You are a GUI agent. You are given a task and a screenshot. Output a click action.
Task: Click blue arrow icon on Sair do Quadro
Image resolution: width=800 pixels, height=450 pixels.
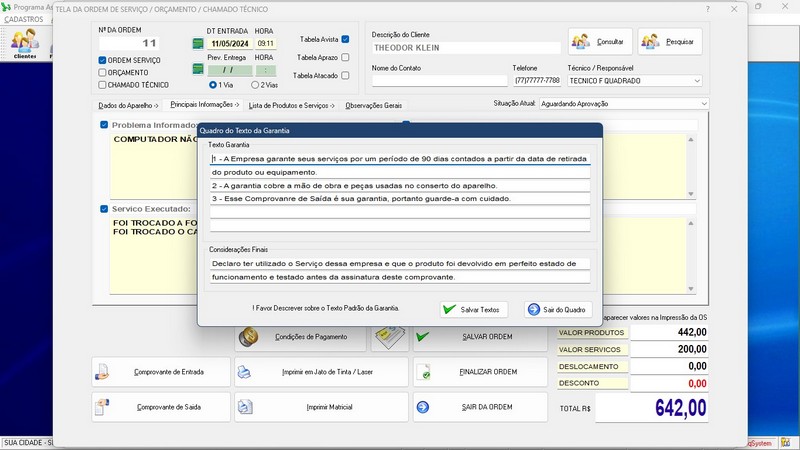533,309
